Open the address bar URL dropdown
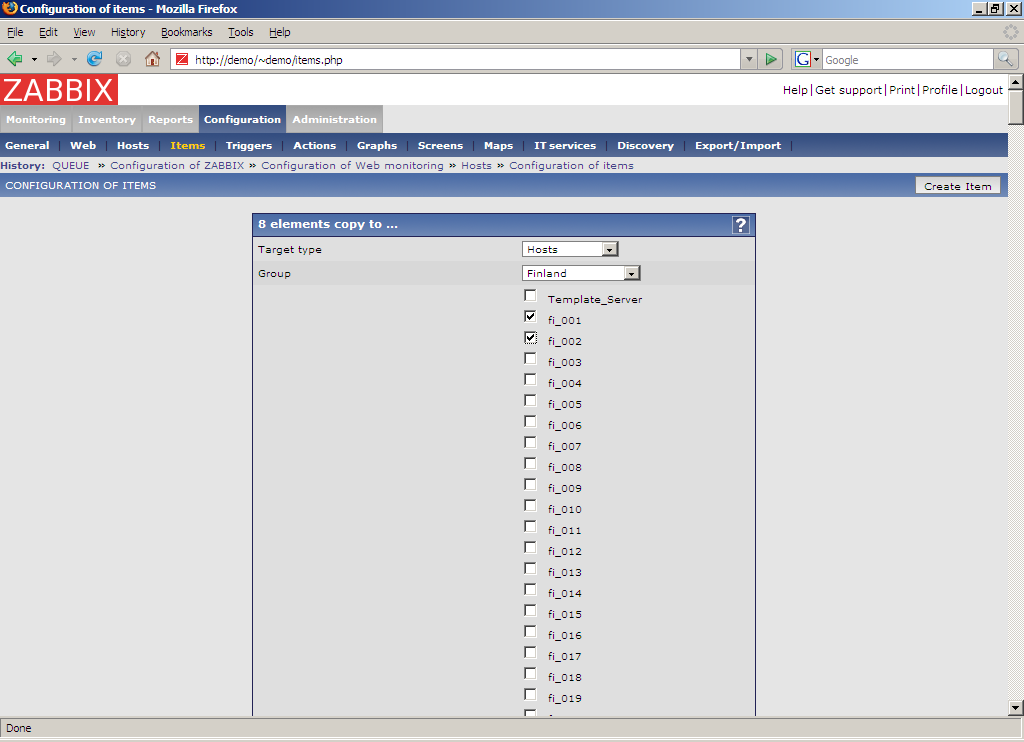 pos(749,59)
